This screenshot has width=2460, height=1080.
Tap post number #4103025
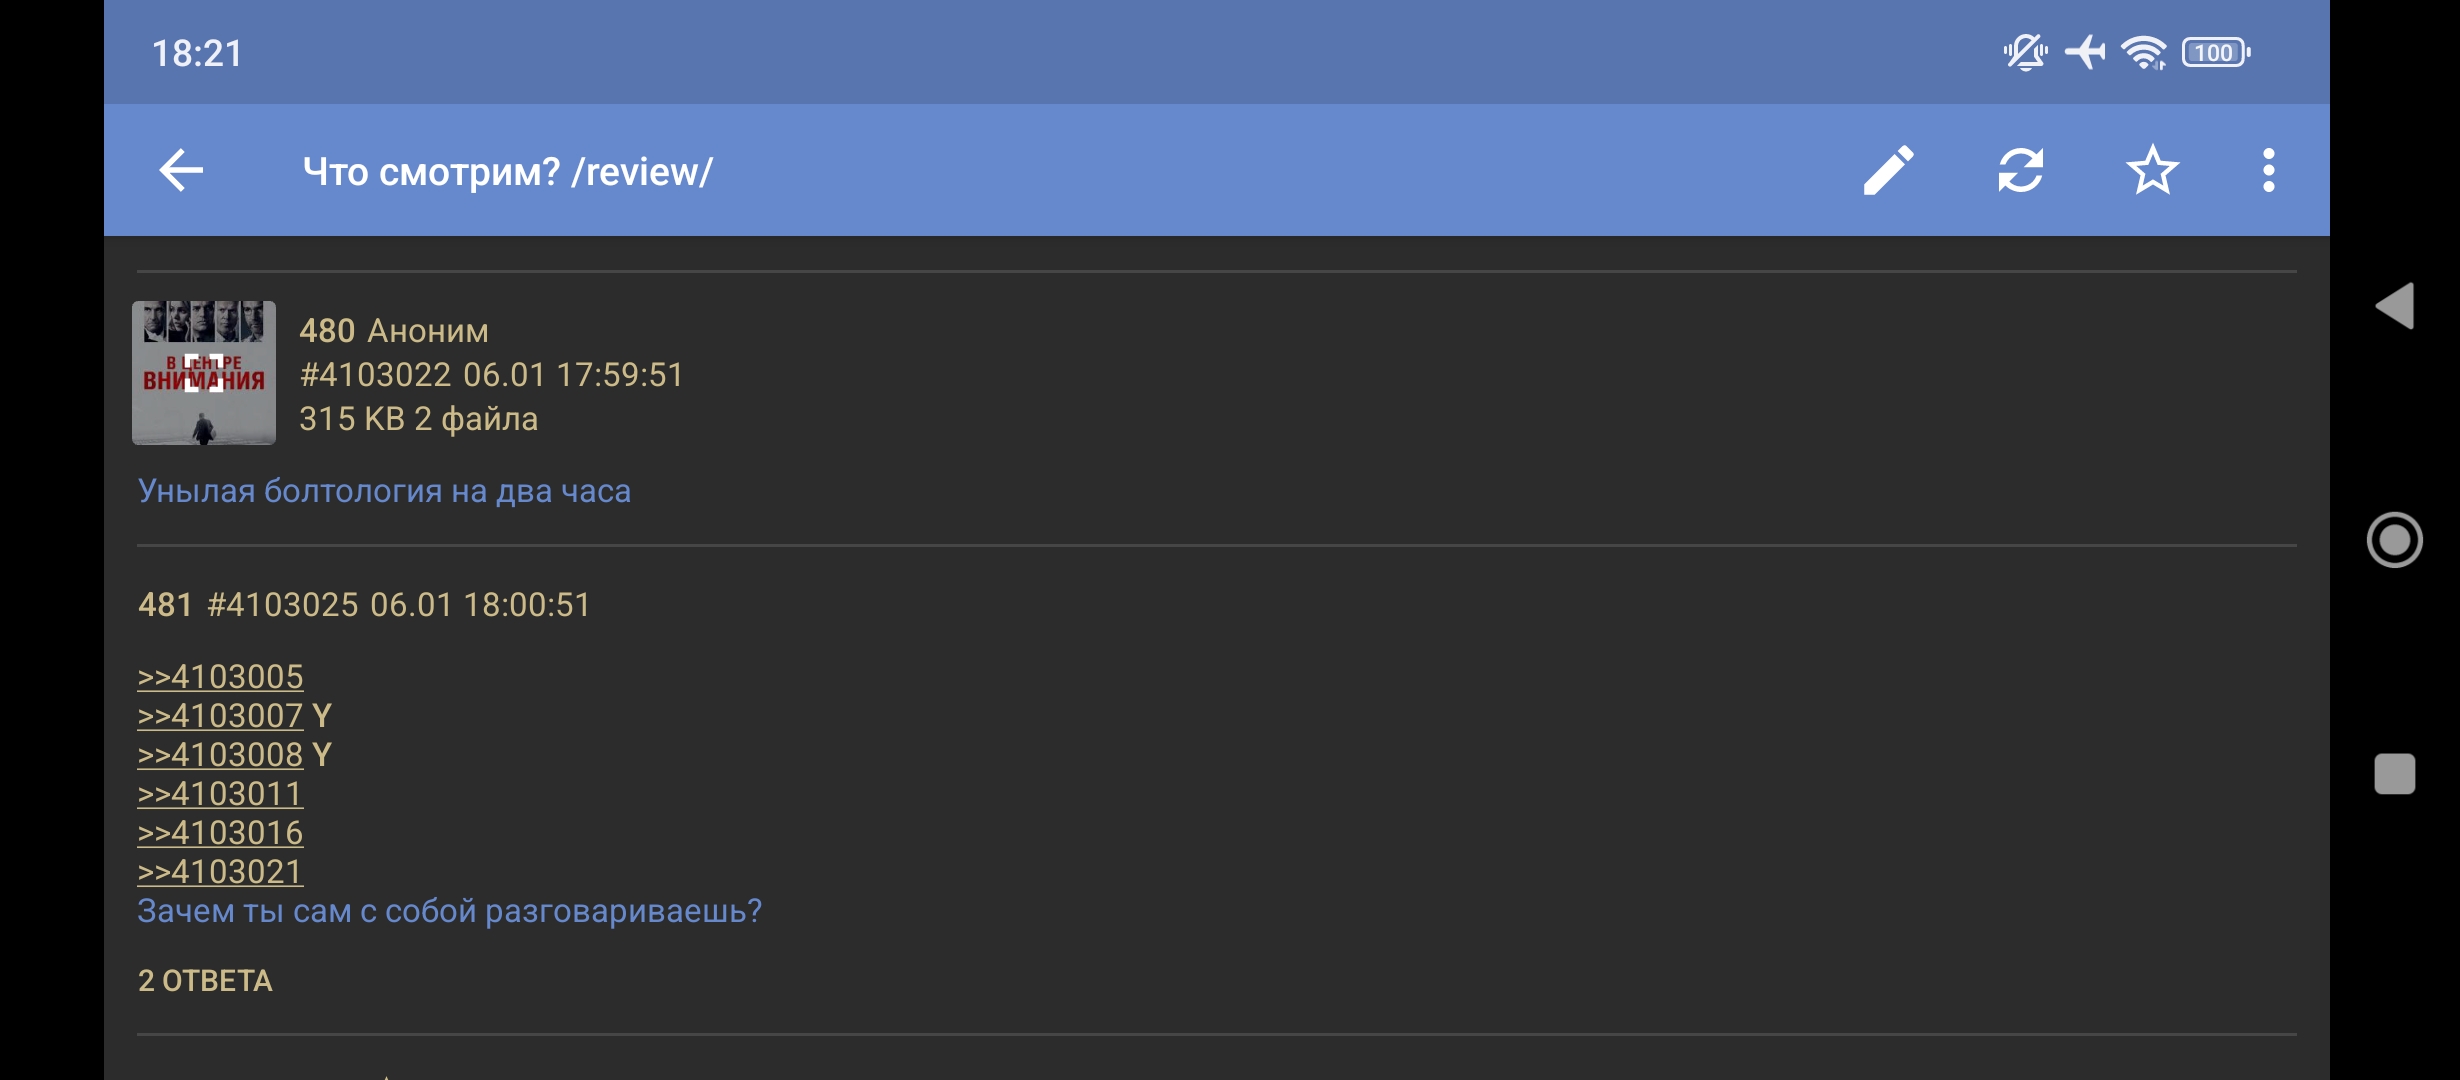click(283, 605)
